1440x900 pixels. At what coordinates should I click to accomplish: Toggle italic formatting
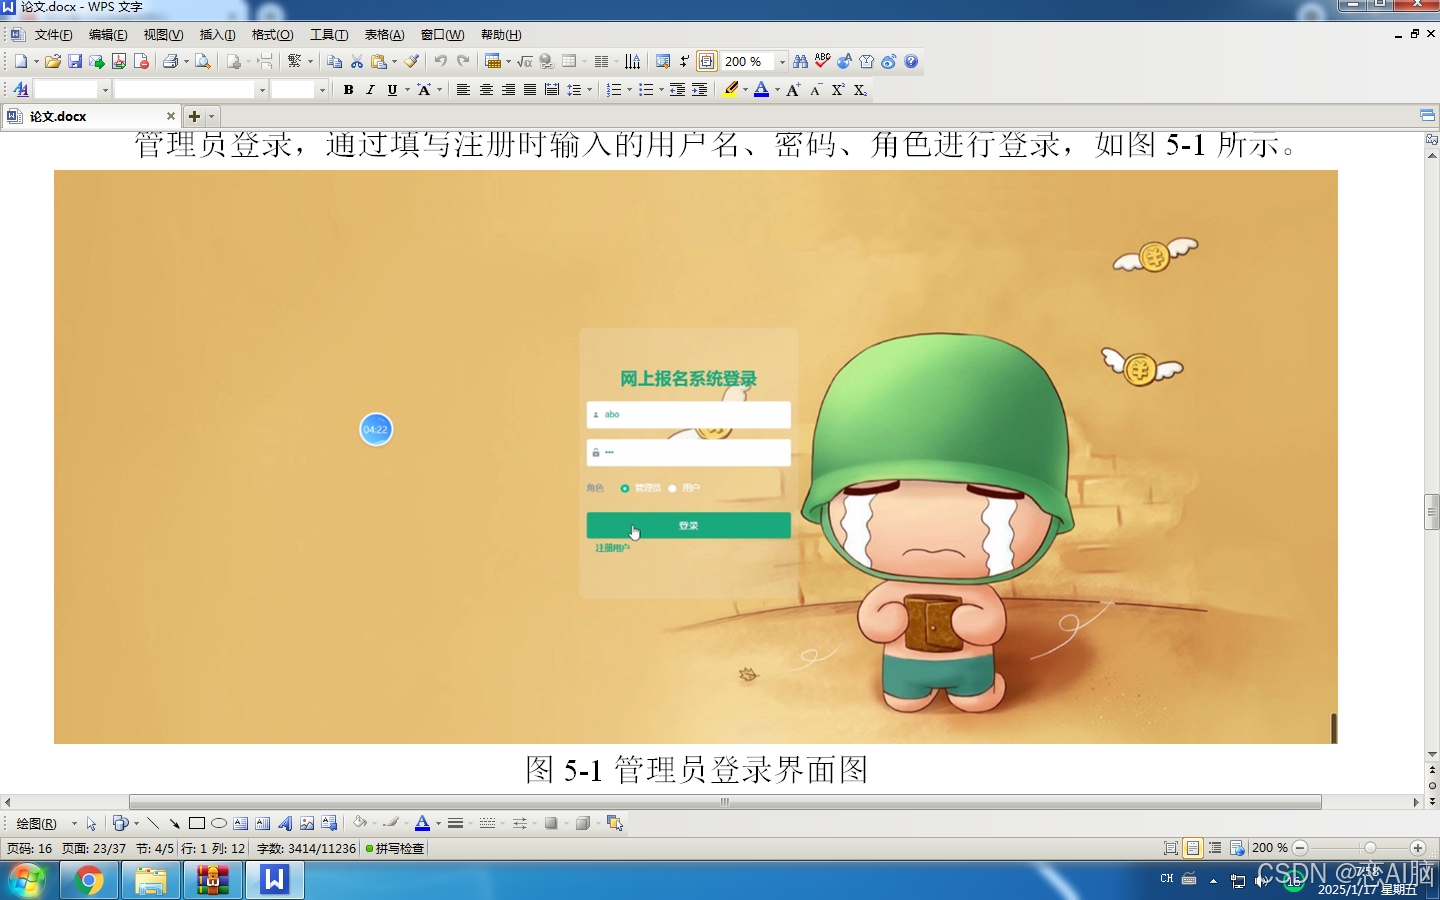[370, 90]
